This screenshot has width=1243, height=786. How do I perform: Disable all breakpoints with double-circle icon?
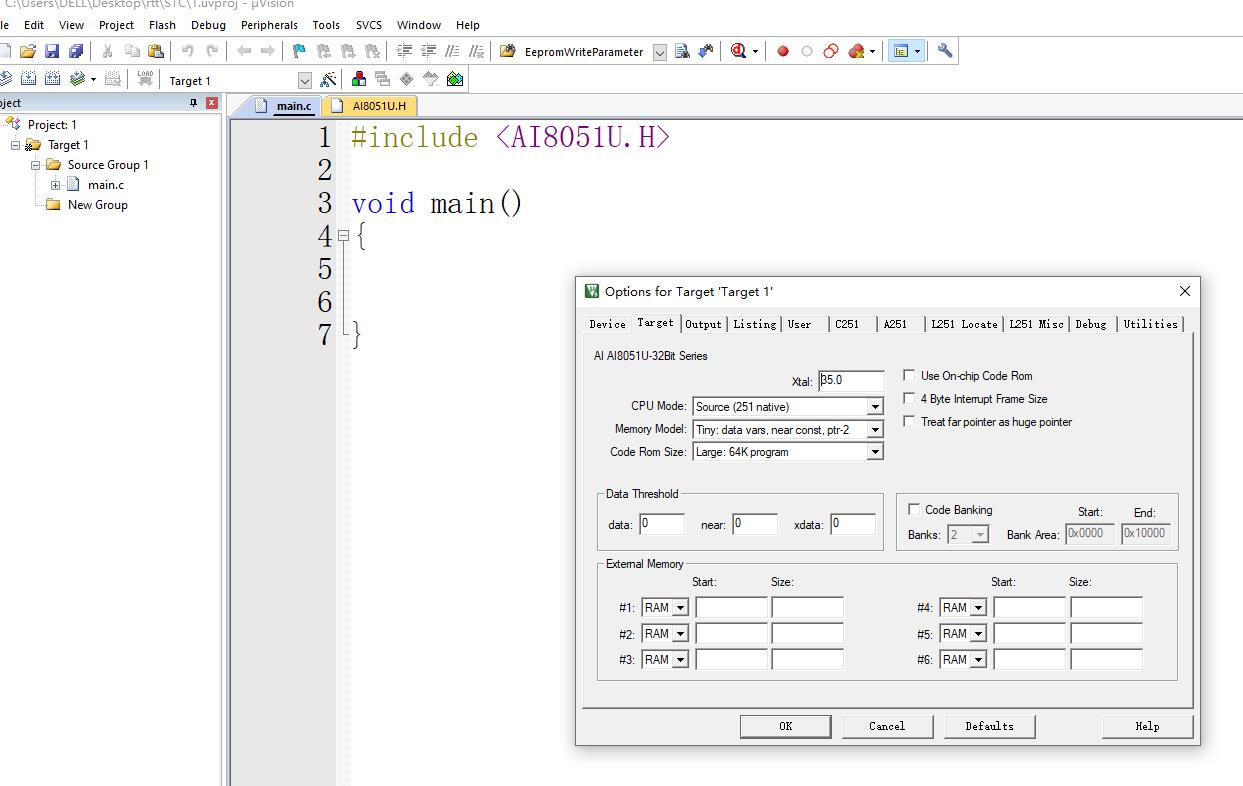coord(831,51)
